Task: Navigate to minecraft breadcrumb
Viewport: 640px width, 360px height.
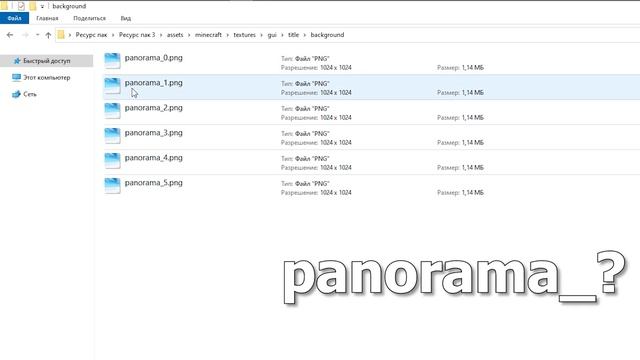Action: click(x=208, y=35)
